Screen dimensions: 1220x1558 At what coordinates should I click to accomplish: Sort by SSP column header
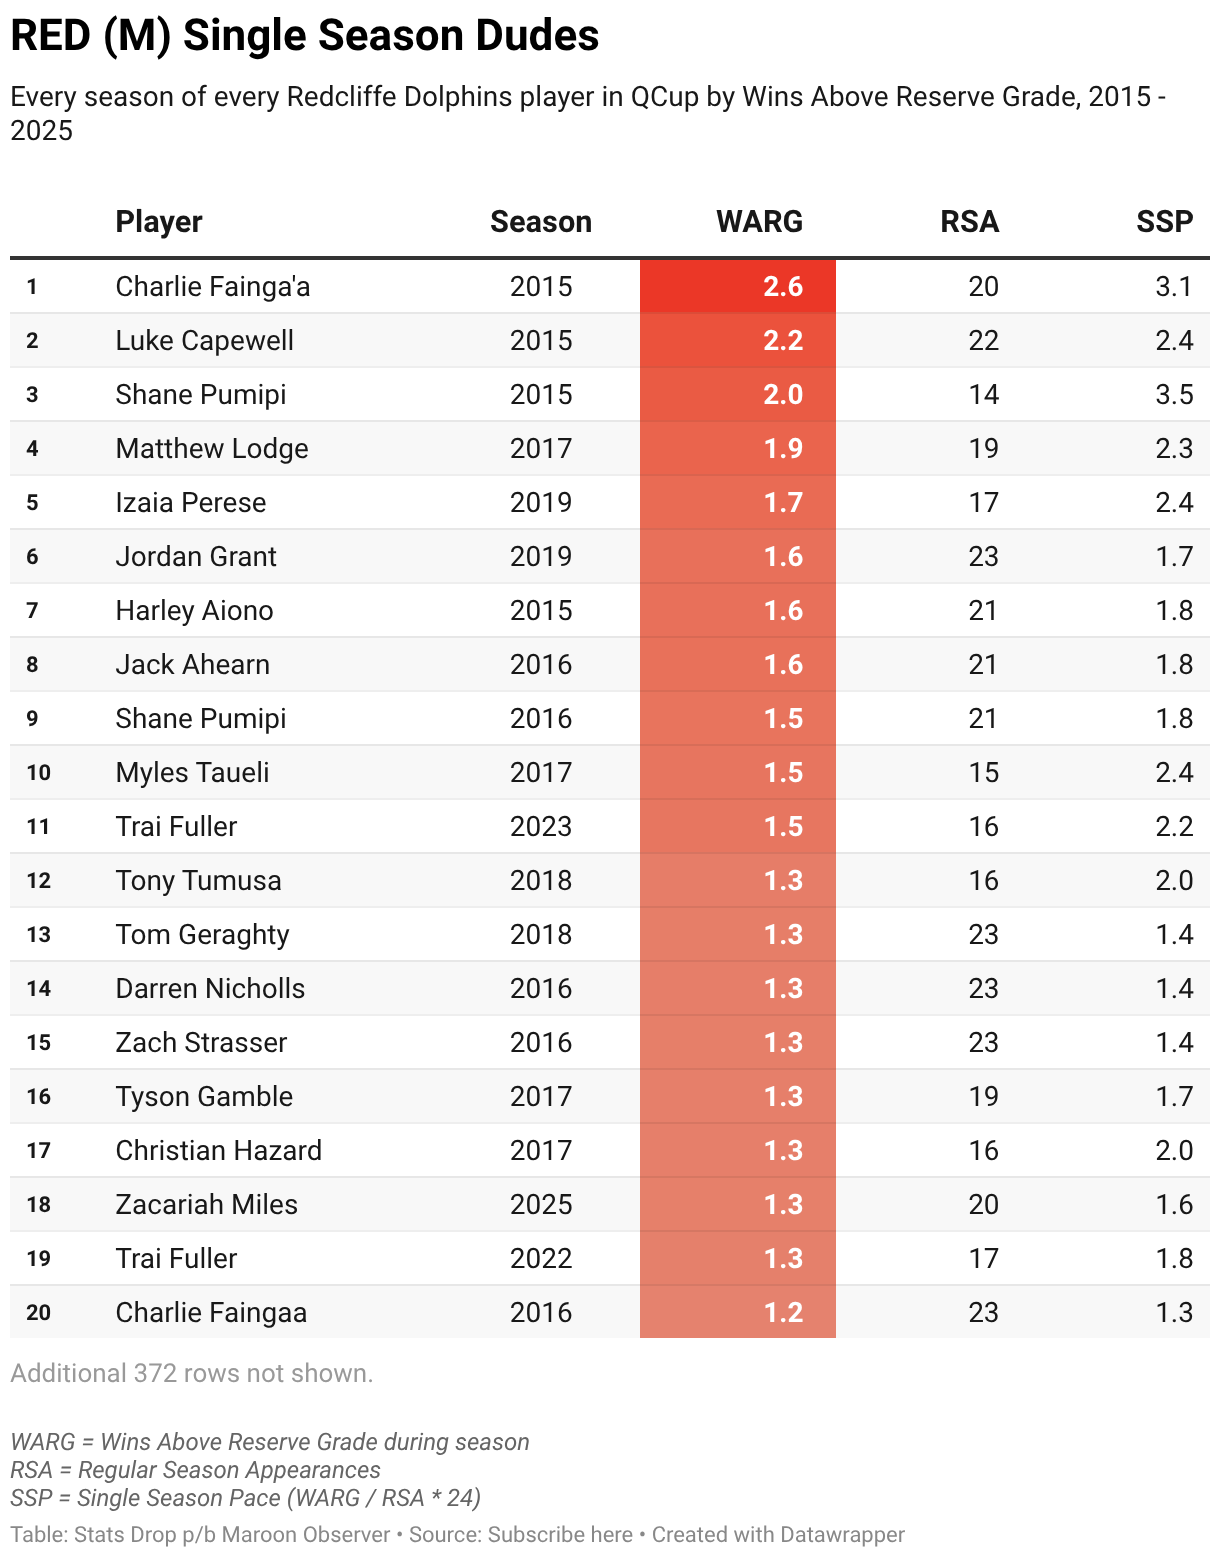pos(1164,222)
